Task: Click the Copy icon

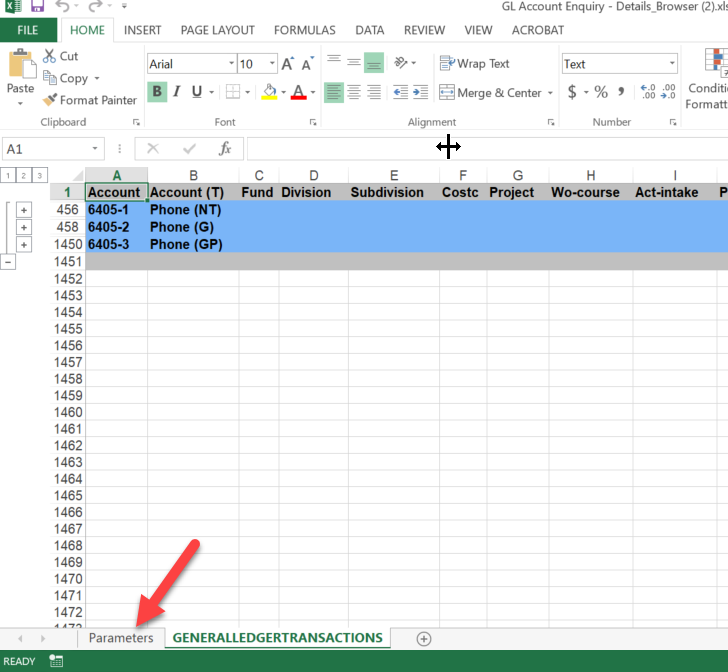Action: (50, 77)
